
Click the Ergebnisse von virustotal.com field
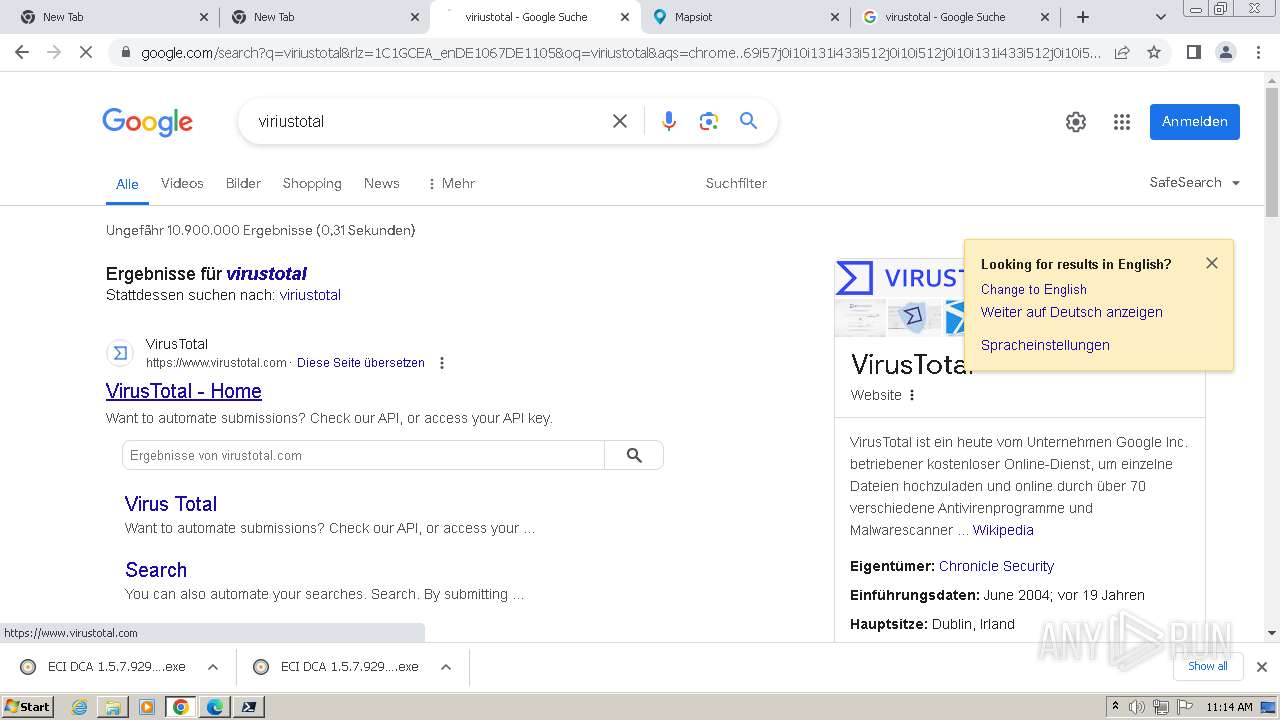coord(364,455)
